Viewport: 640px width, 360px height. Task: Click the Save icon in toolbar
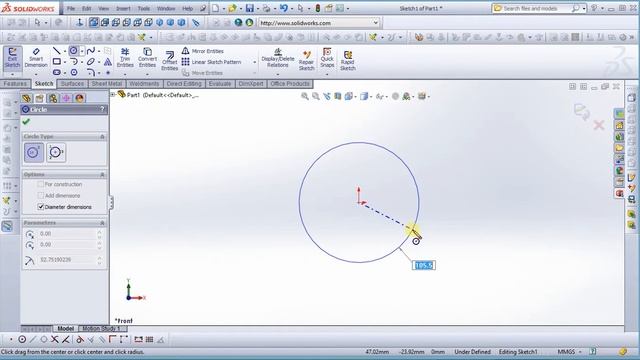[x=249, y=8]
